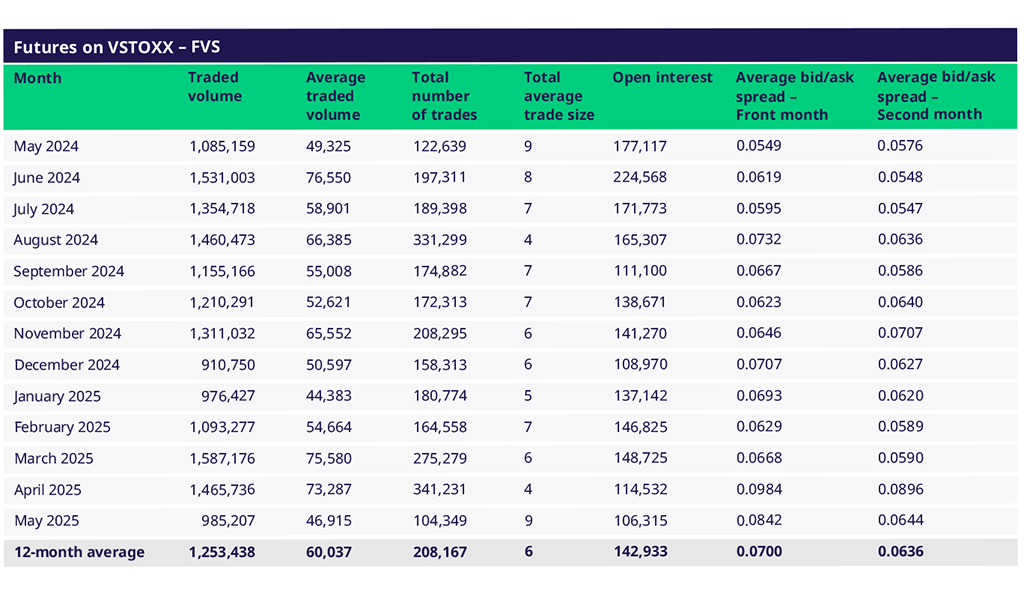Select the 12-month average open interest 142,933
Viewport: 1024px width, 594px height.
[640, 552]
